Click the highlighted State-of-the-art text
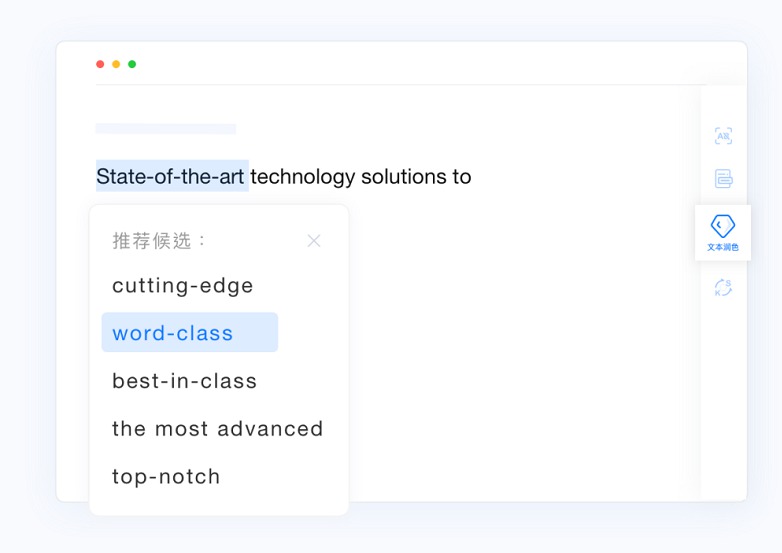The width and height of the screenshot is (782, 553). coord(172,176)
